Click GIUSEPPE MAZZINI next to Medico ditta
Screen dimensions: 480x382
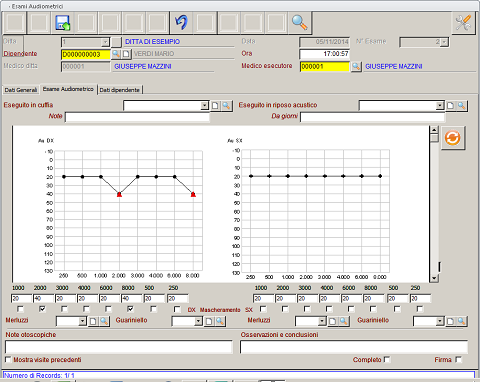[143, 66]
